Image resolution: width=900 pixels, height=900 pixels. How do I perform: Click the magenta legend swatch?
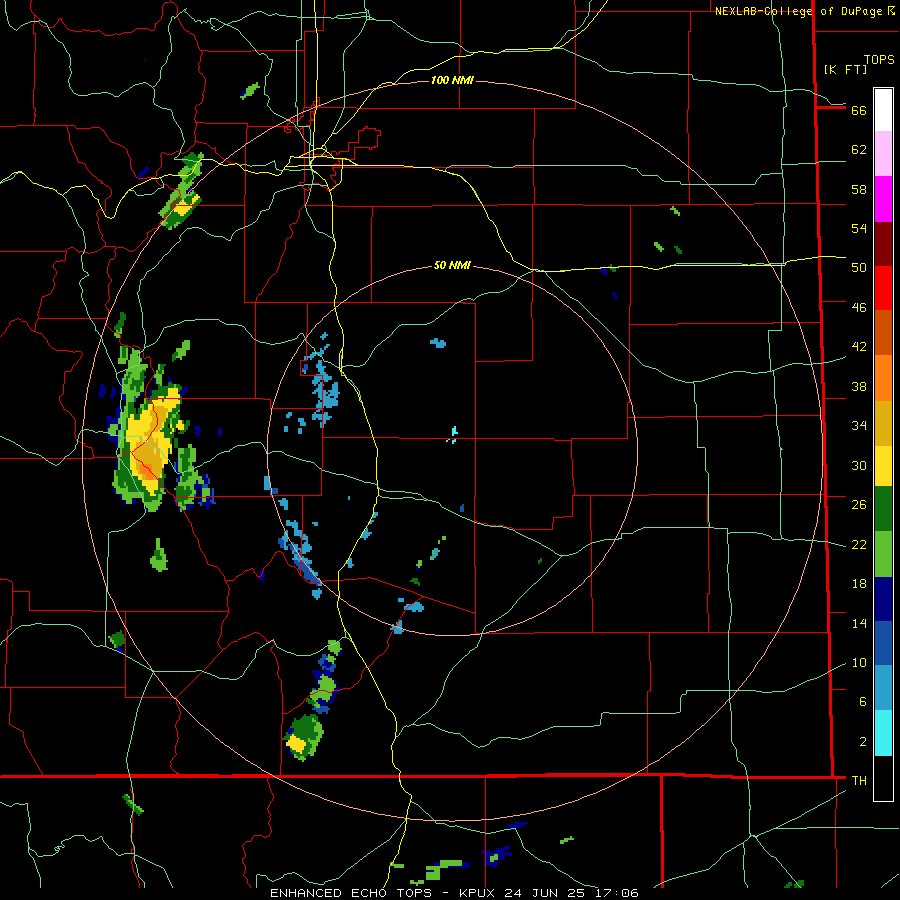tap(883, 199)
